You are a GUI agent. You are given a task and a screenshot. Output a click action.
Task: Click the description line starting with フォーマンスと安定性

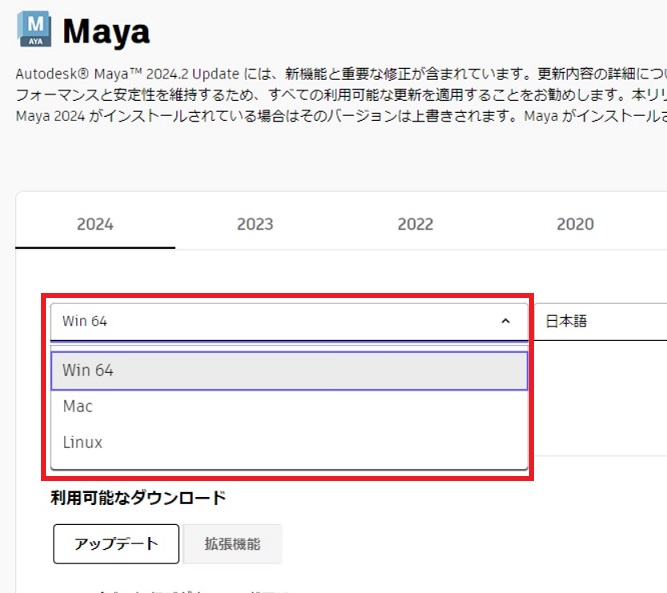coord(340,96)
